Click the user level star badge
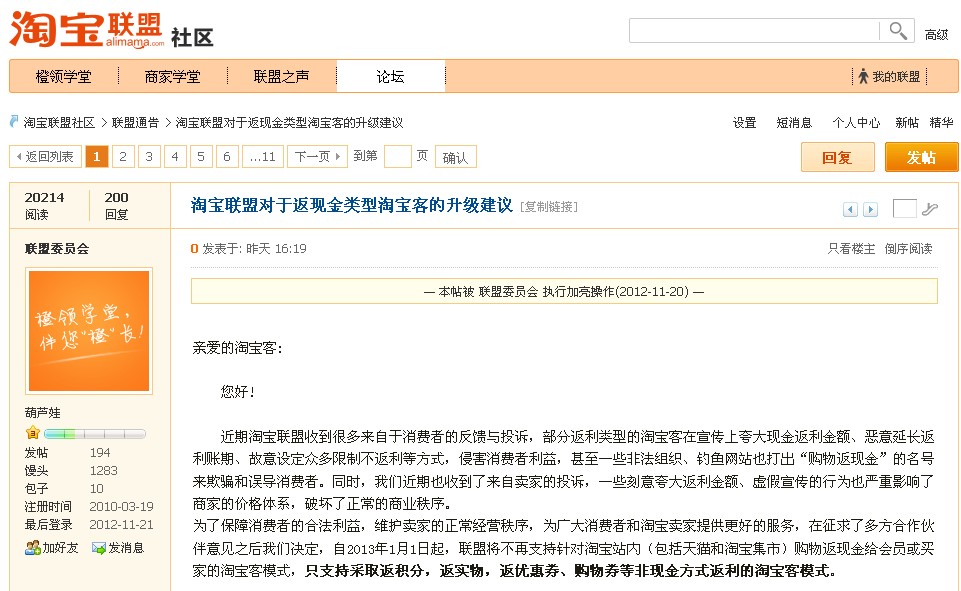This screenshot has height=591, width=961. point(32,433)
